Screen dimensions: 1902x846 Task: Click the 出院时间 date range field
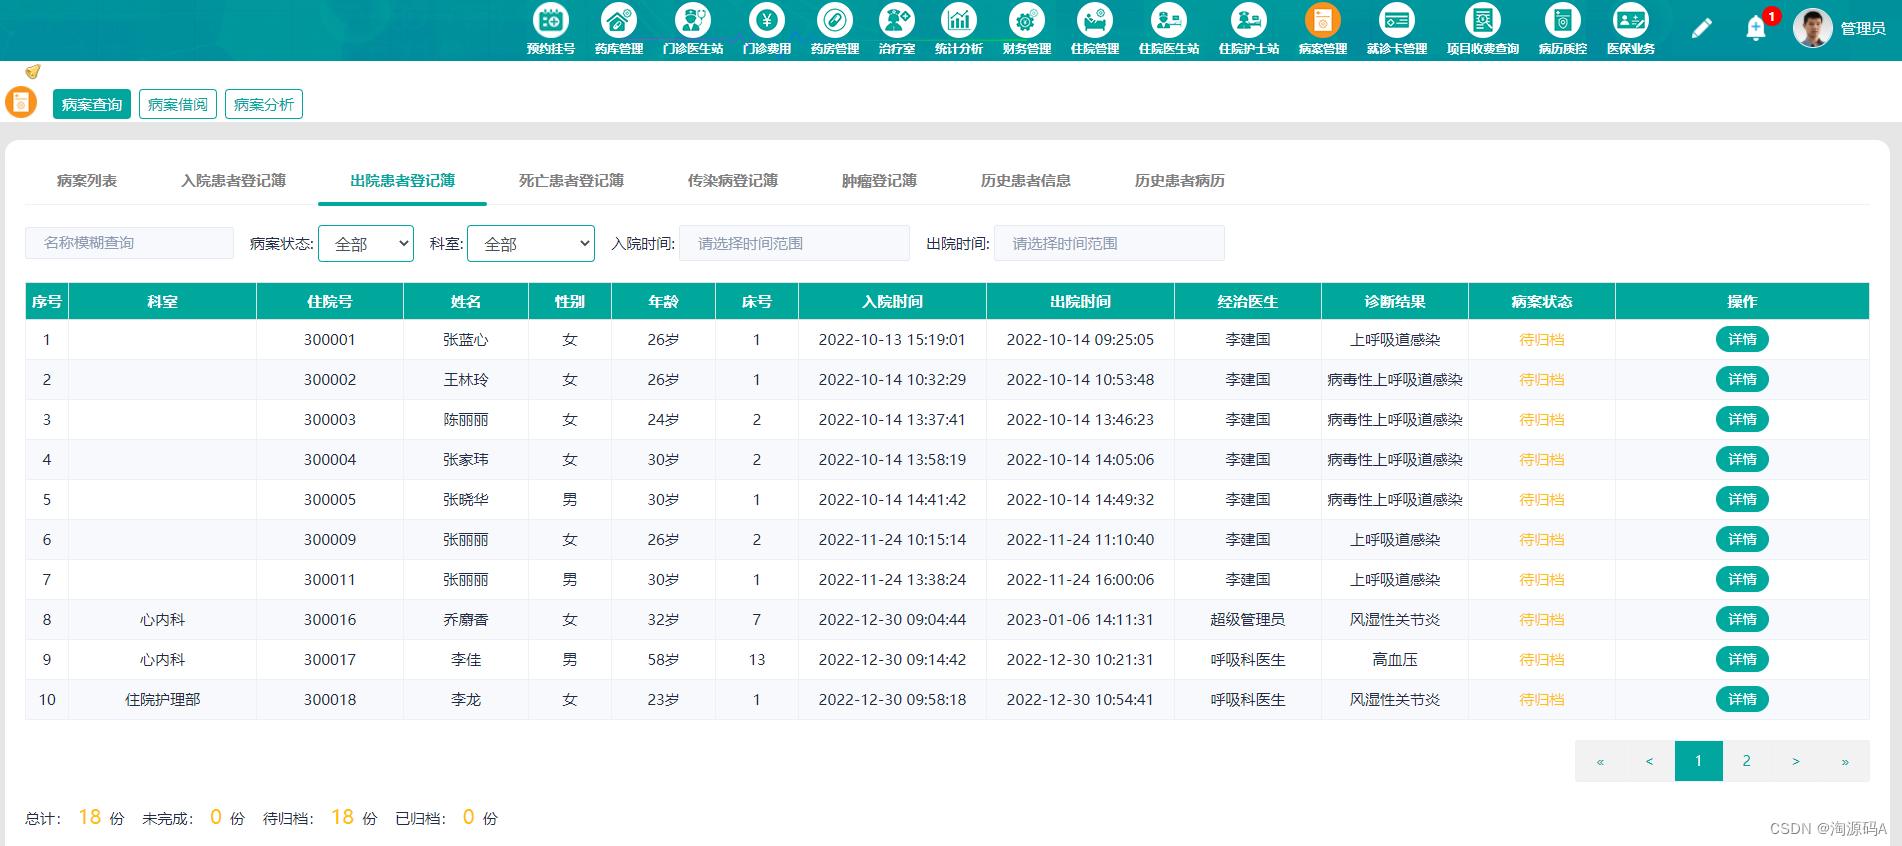(1109, 243)
